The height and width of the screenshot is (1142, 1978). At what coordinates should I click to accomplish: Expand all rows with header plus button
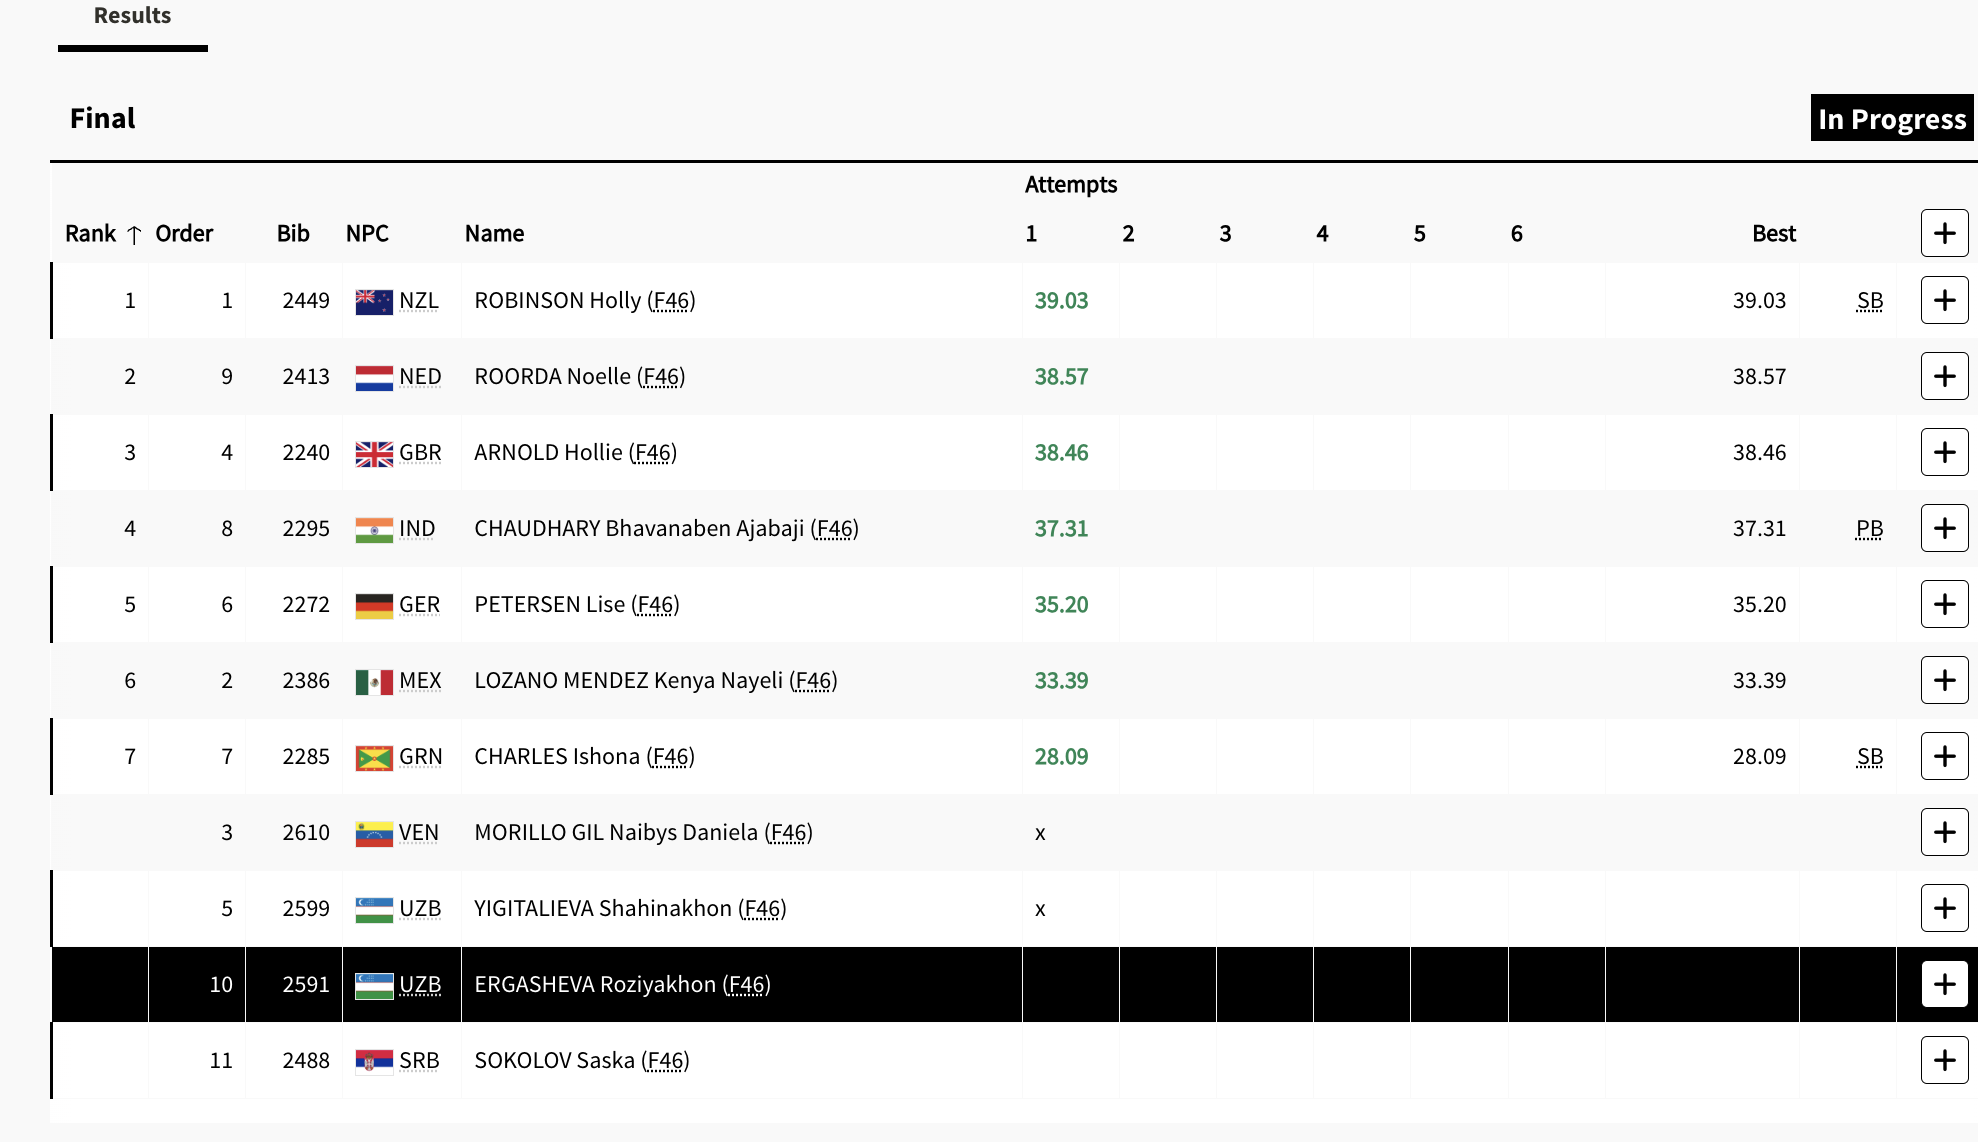[x=1944, y=233]
